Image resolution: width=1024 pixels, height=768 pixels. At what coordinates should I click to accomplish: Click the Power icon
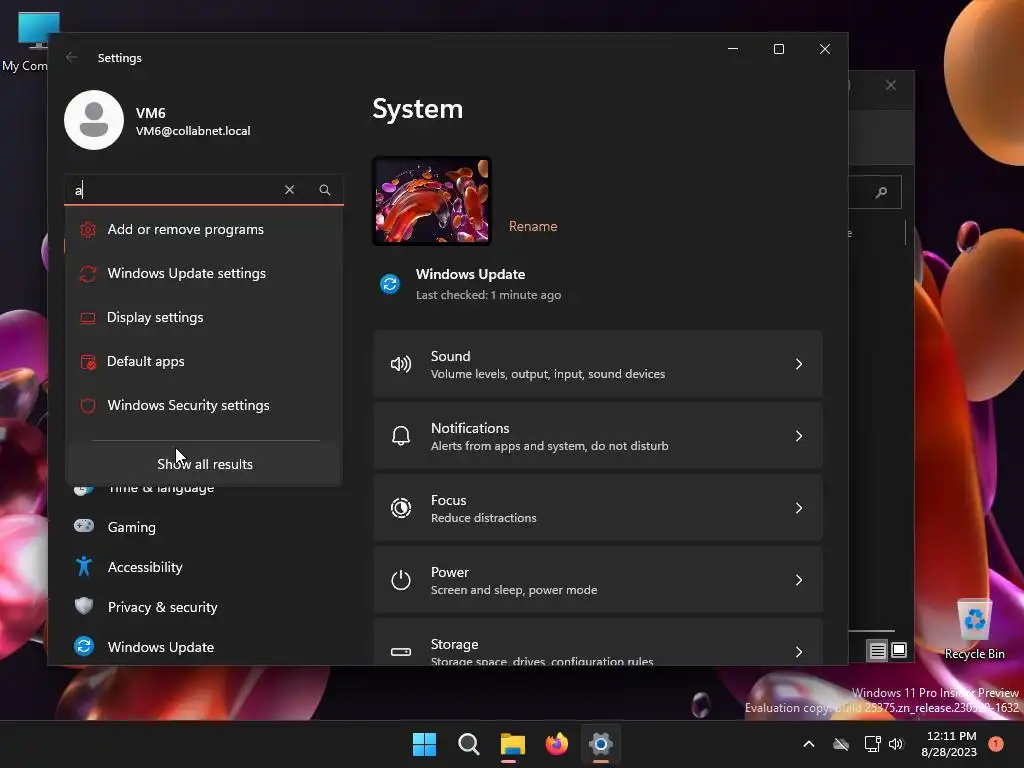tap(401, 580)
